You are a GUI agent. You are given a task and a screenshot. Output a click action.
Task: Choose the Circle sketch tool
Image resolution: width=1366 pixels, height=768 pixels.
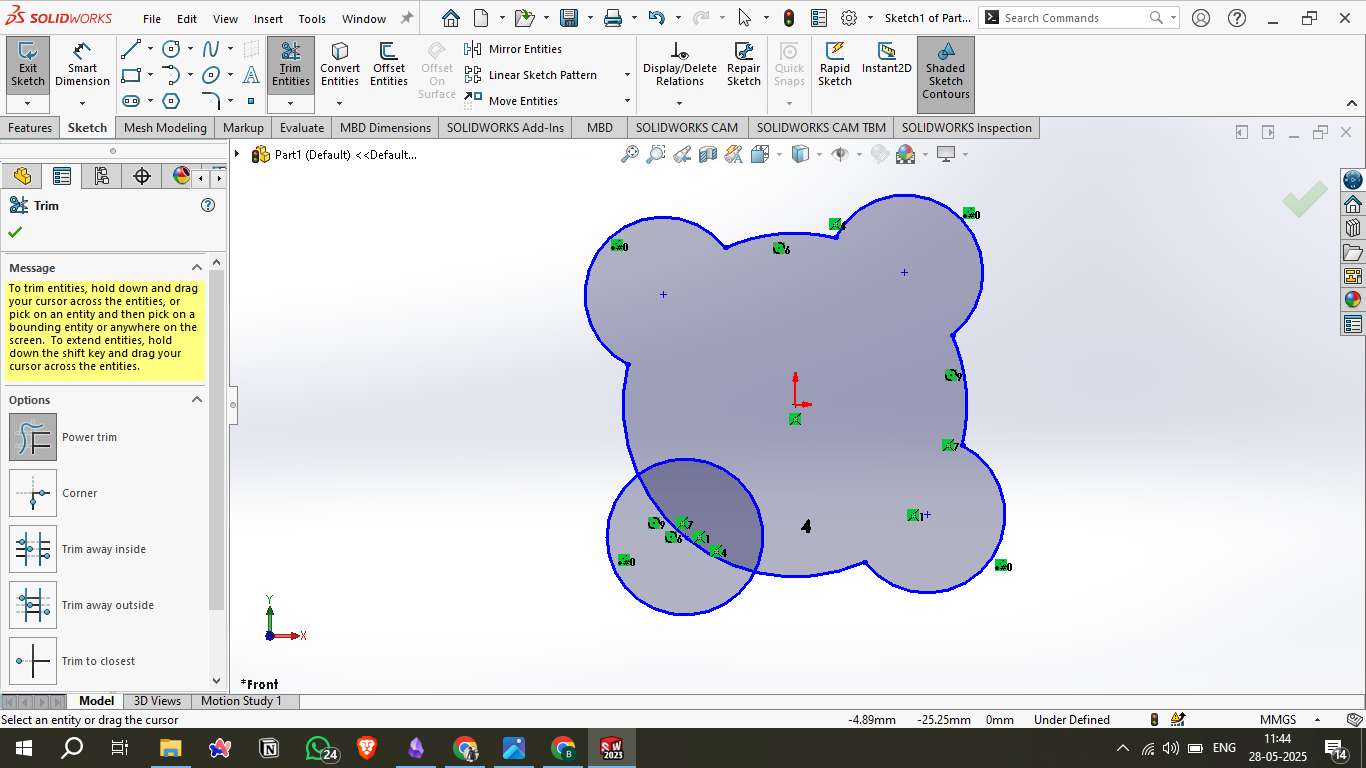pos(171,49)
